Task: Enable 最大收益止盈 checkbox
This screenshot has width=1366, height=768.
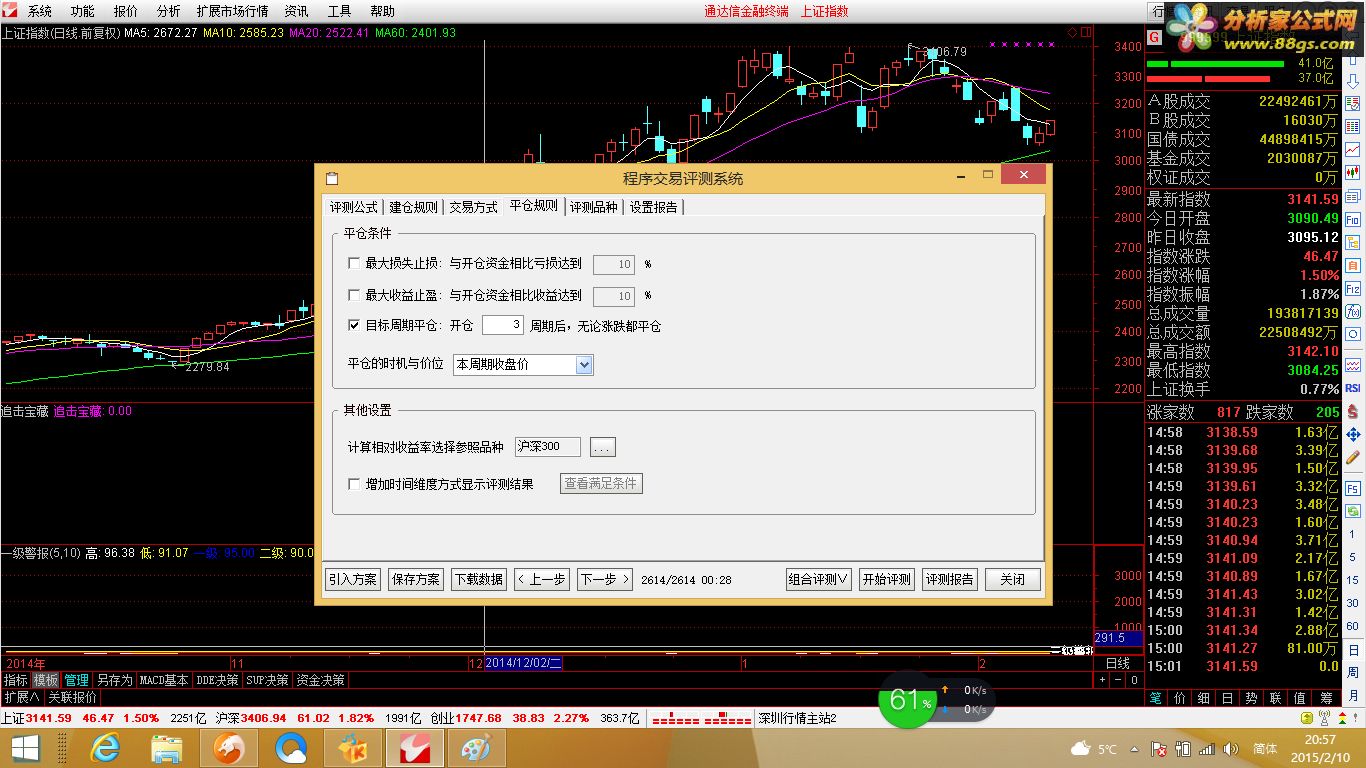Action: 353,295
